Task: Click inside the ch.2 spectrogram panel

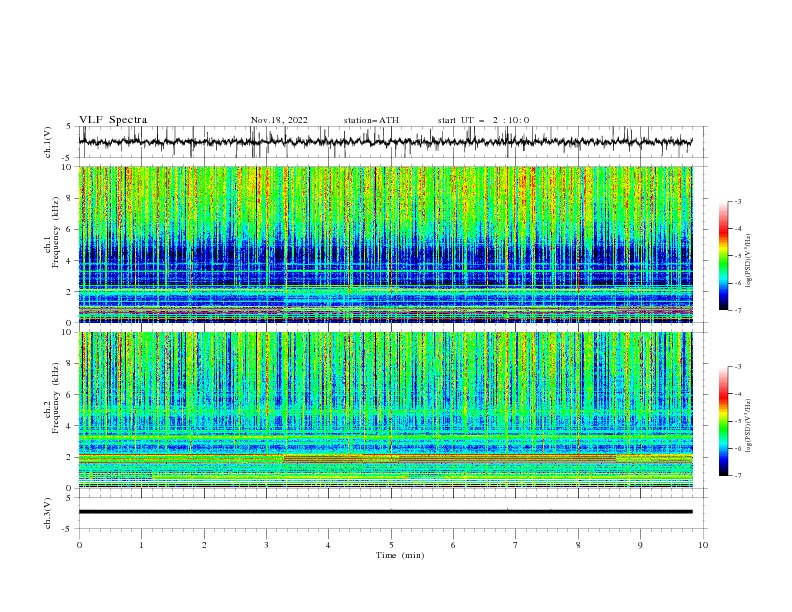Action: [x=385, y=410]
